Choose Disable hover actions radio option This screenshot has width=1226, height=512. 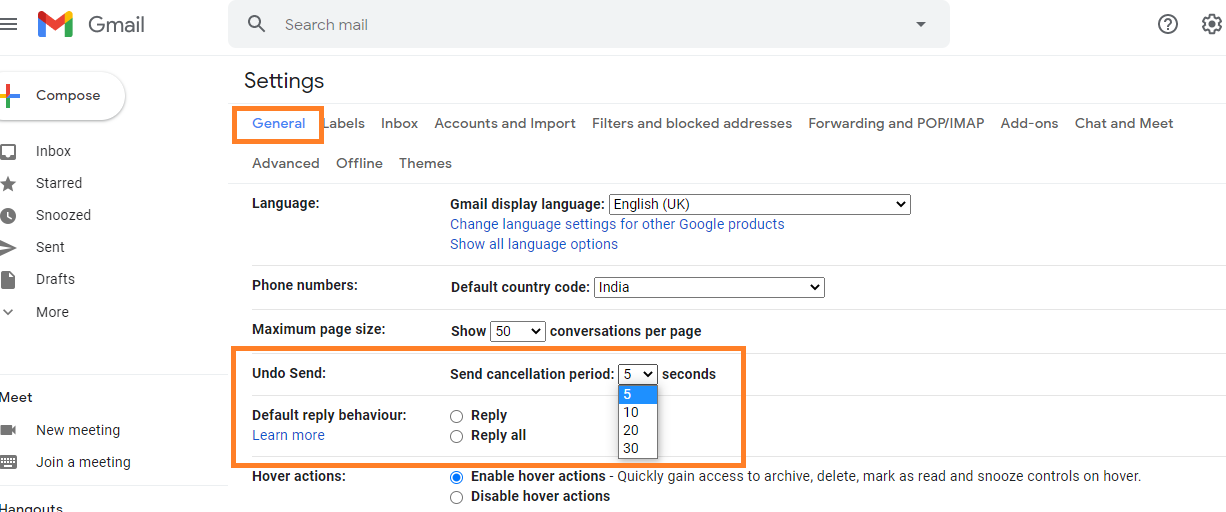[456, 497]
